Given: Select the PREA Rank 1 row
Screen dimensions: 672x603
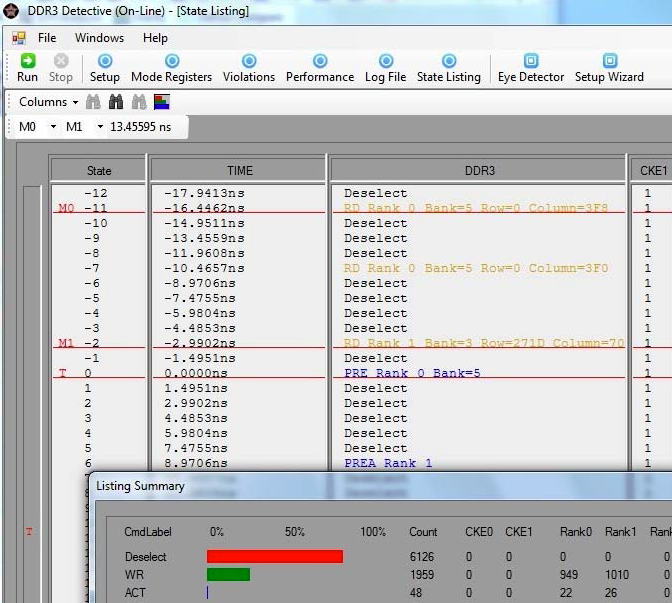Looking at the screenshot, I should pos(388,463).
